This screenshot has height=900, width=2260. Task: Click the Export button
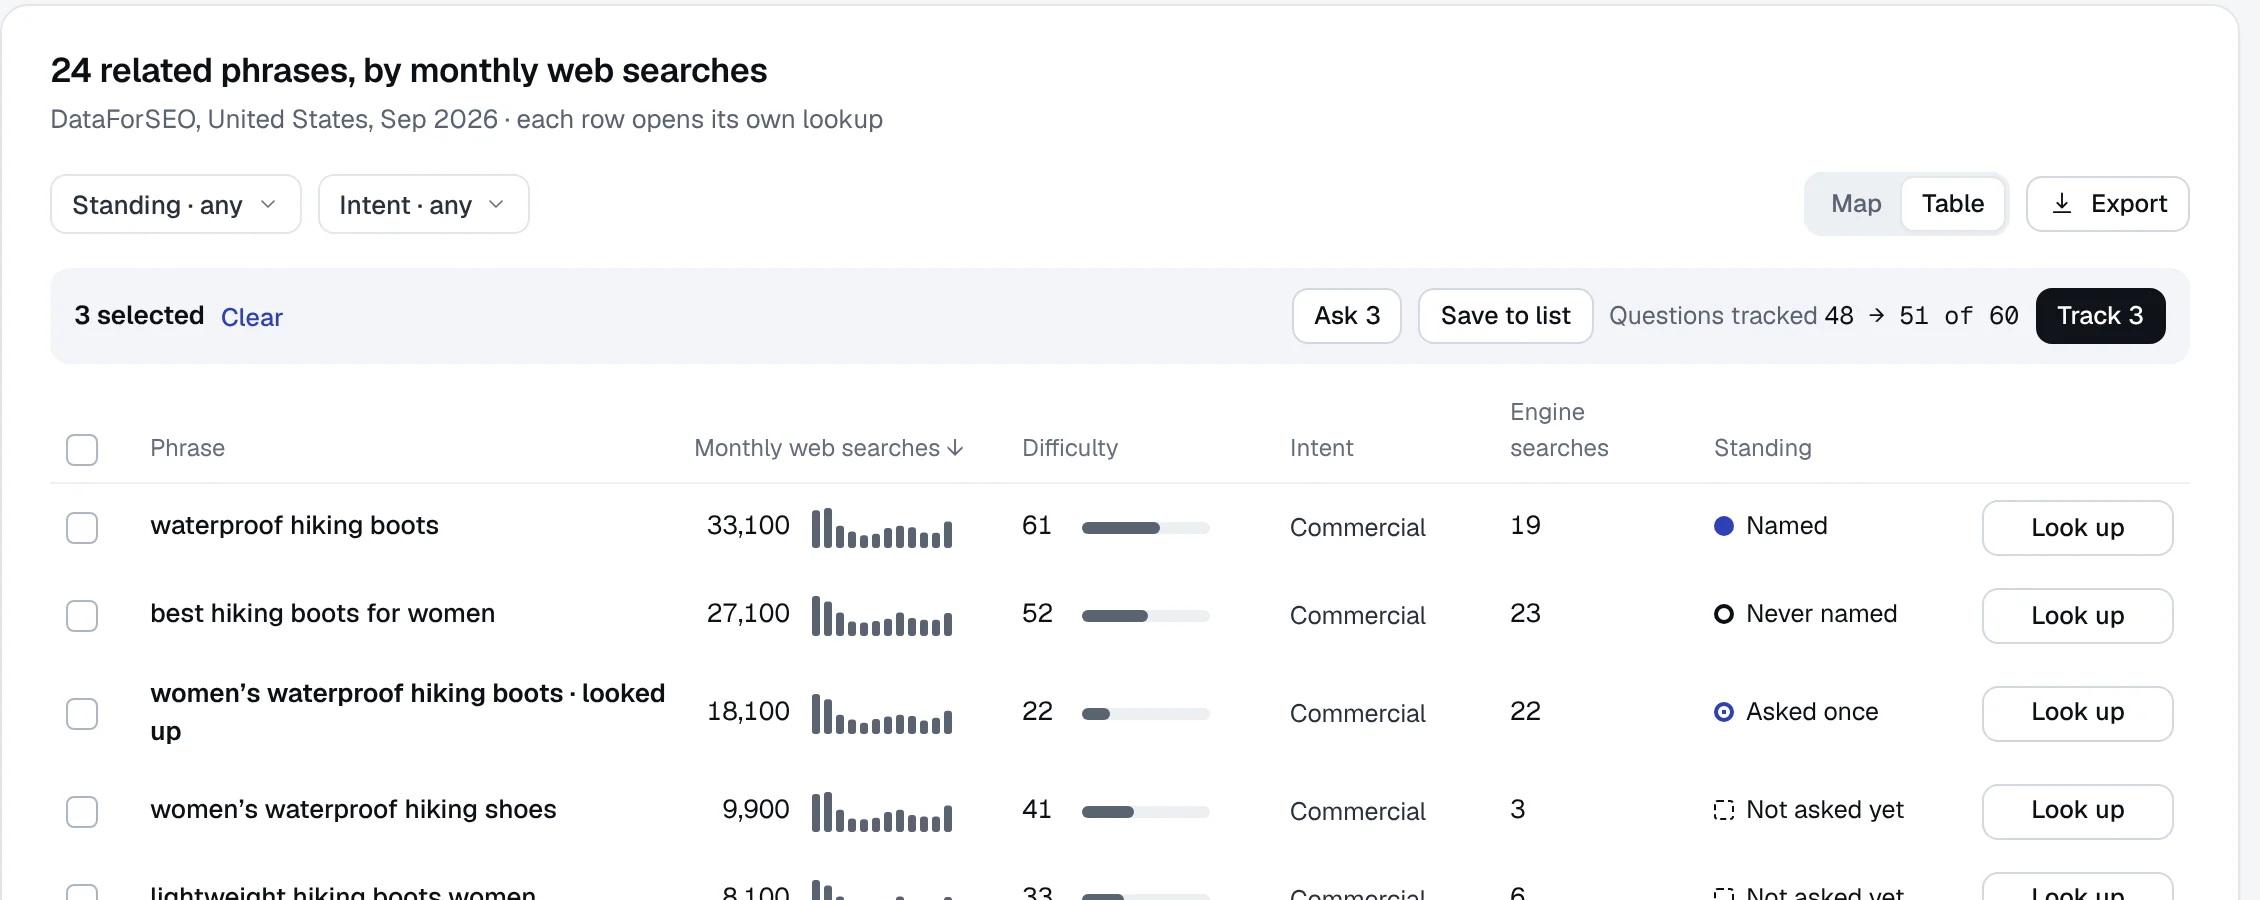(2108, 204)
